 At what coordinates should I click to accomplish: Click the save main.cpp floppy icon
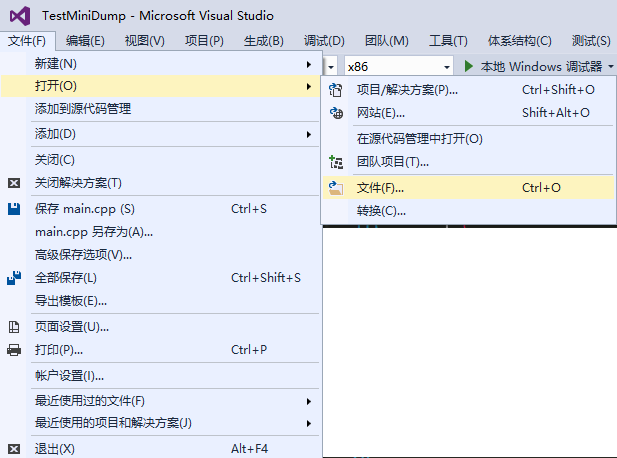click(x=14, y=209)
